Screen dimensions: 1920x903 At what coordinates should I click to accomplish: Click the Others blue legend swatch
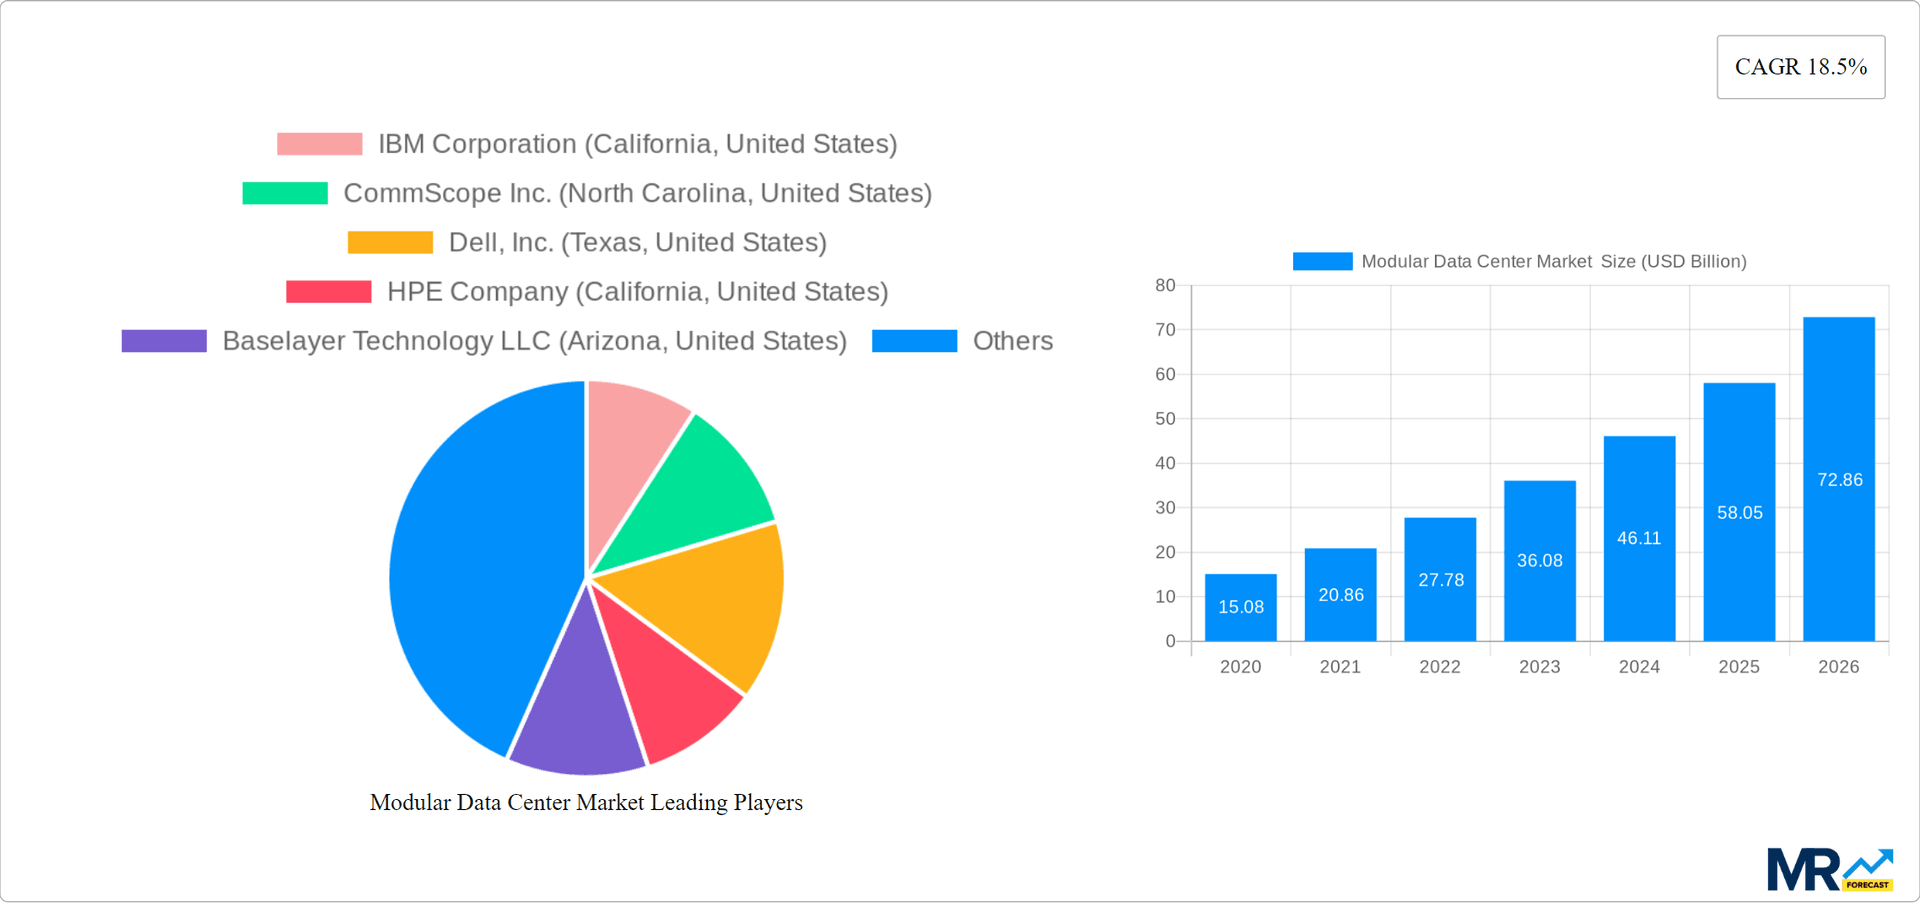[x=914, y=340]
